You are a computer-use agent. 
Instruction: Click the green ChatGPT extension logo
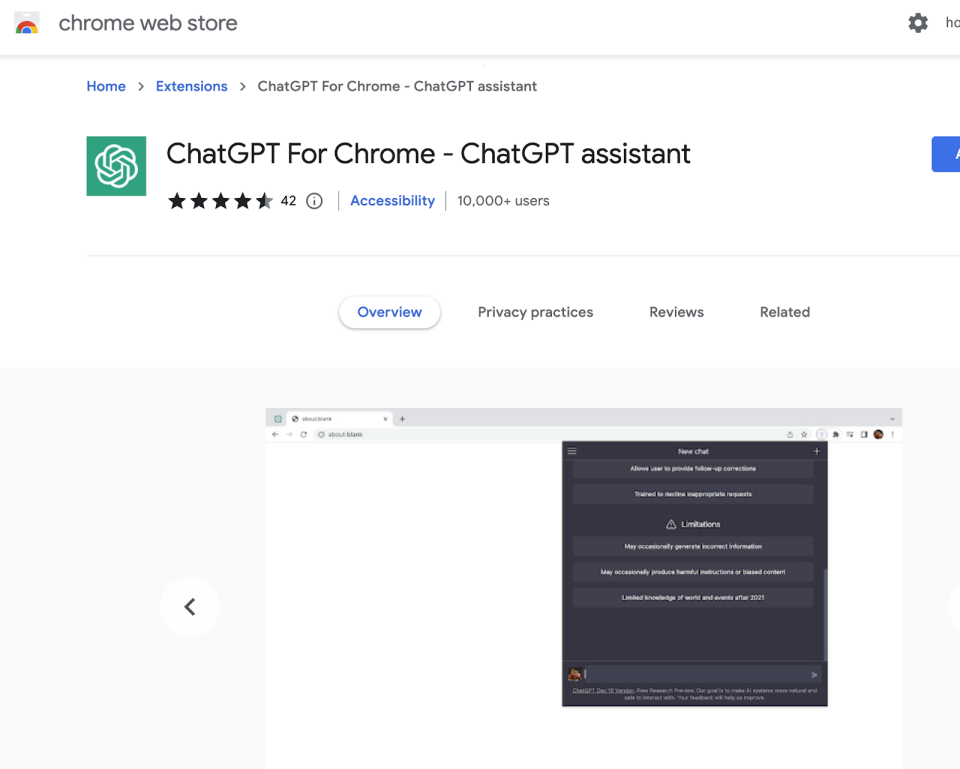[x=116, y=166]
